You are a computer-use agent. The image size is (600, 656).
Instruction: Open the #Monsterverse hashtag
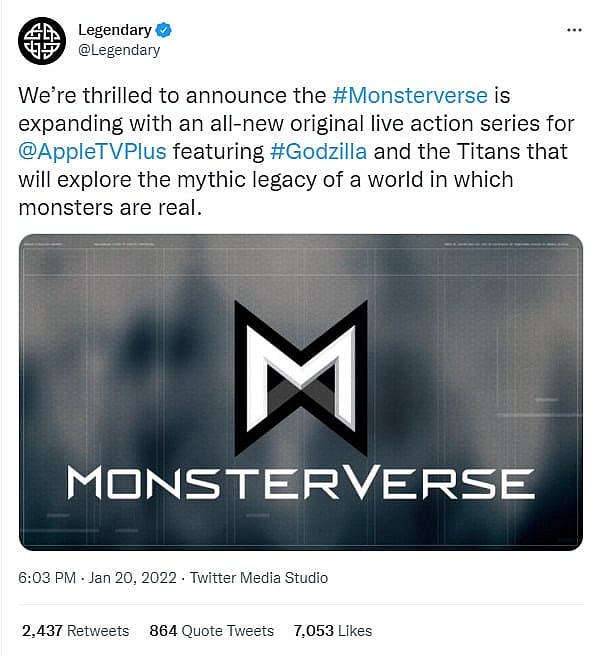point(409,96)
